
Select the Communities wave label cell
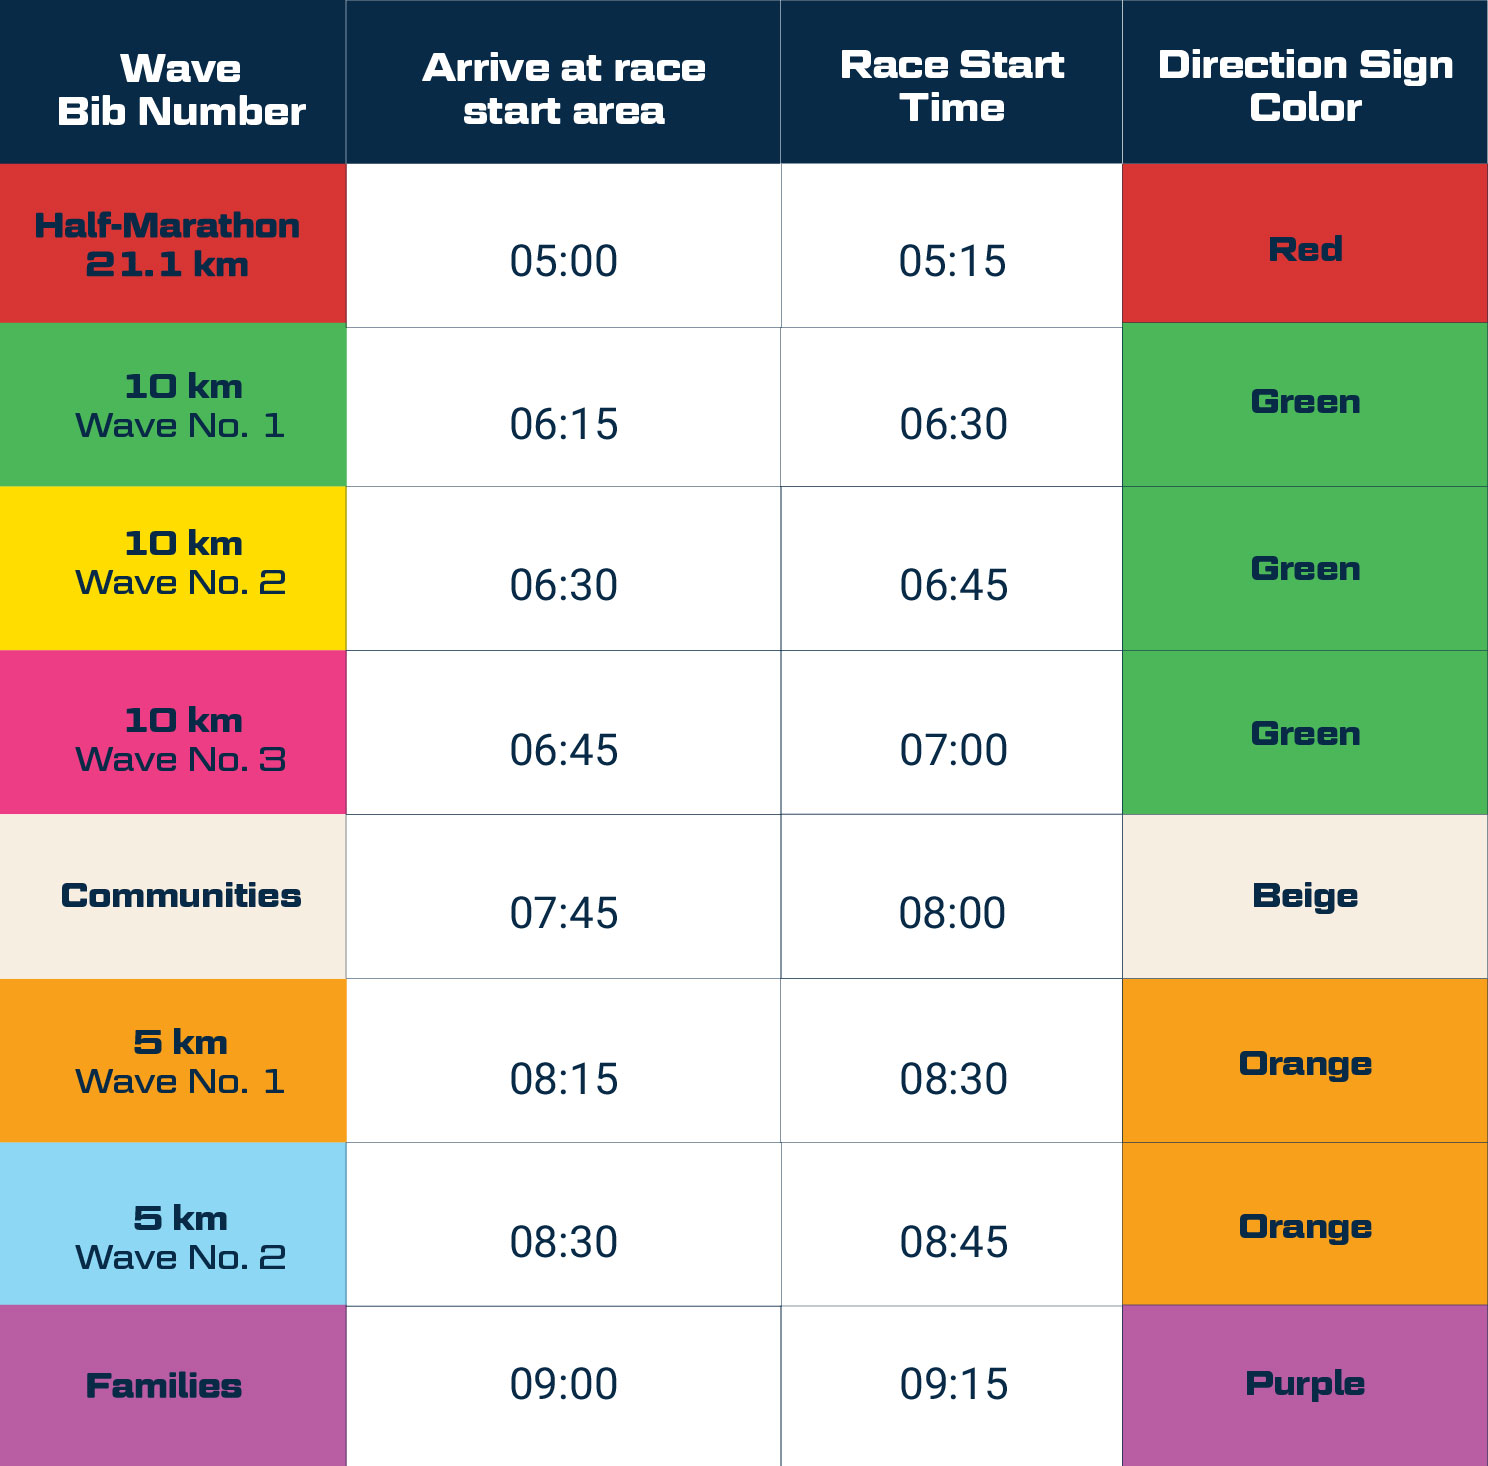(180, 896)
